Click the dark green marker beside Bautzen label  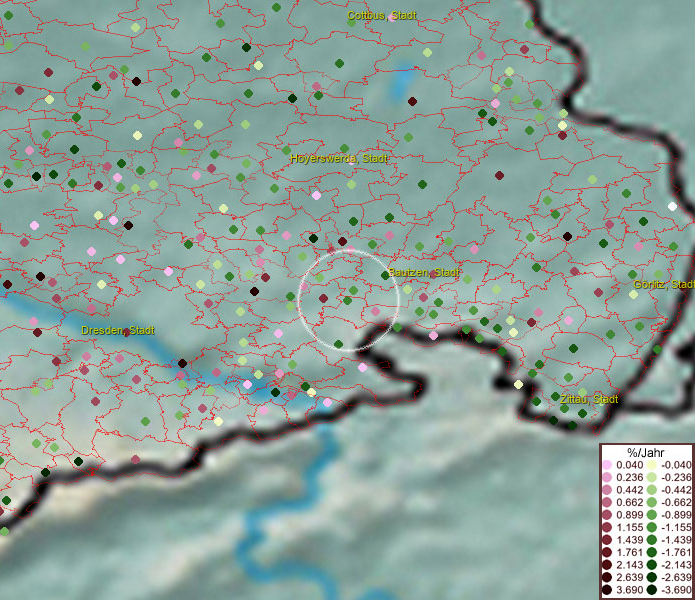tap(385, 275)
